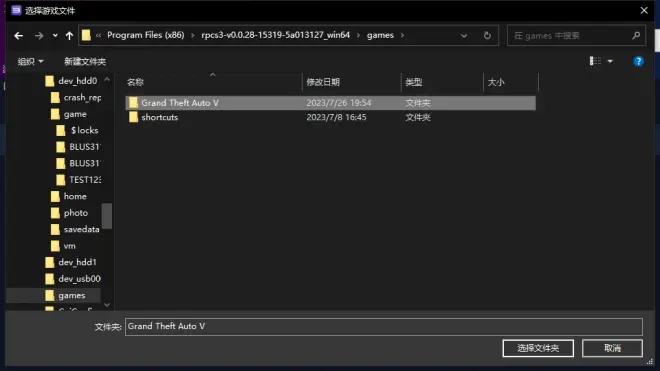The height and width of the screenshot is (371, 660).
Task: Click Program Files (x86) in the address bar
Action: tap(146, 35)
